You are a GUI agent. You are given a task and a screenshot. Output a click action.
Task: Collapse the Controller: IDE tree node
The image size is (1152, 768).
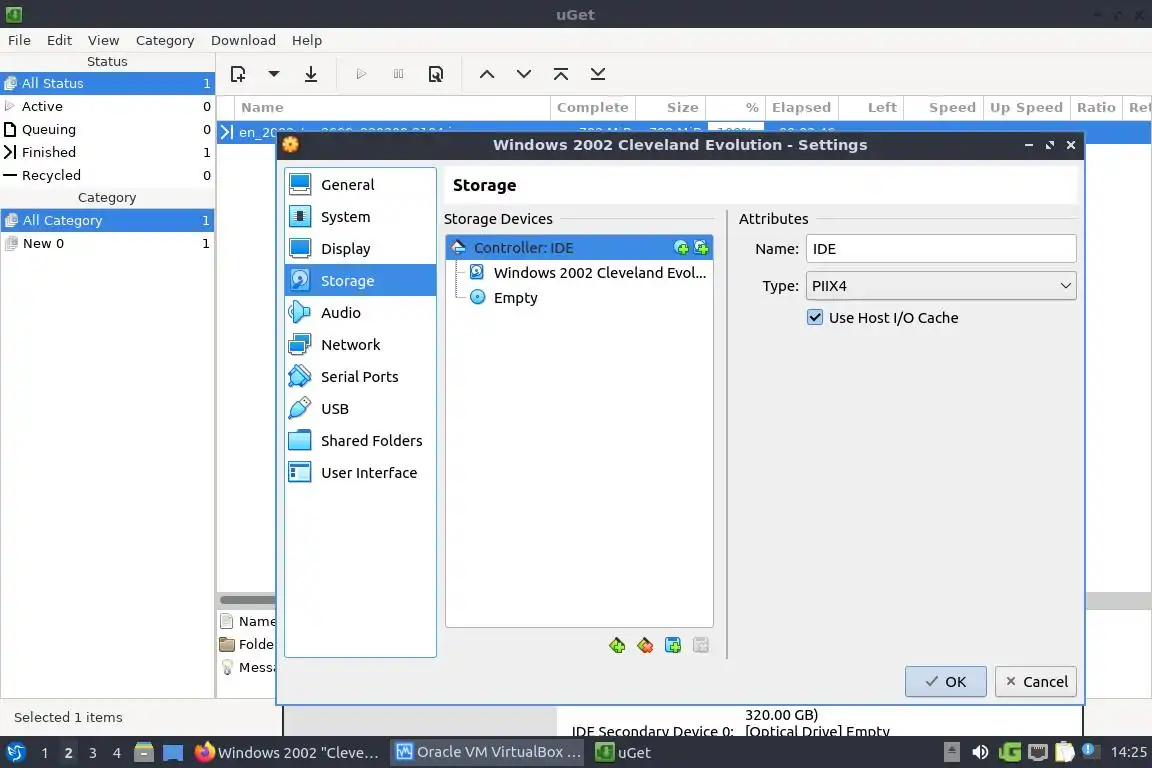point(458,248)
